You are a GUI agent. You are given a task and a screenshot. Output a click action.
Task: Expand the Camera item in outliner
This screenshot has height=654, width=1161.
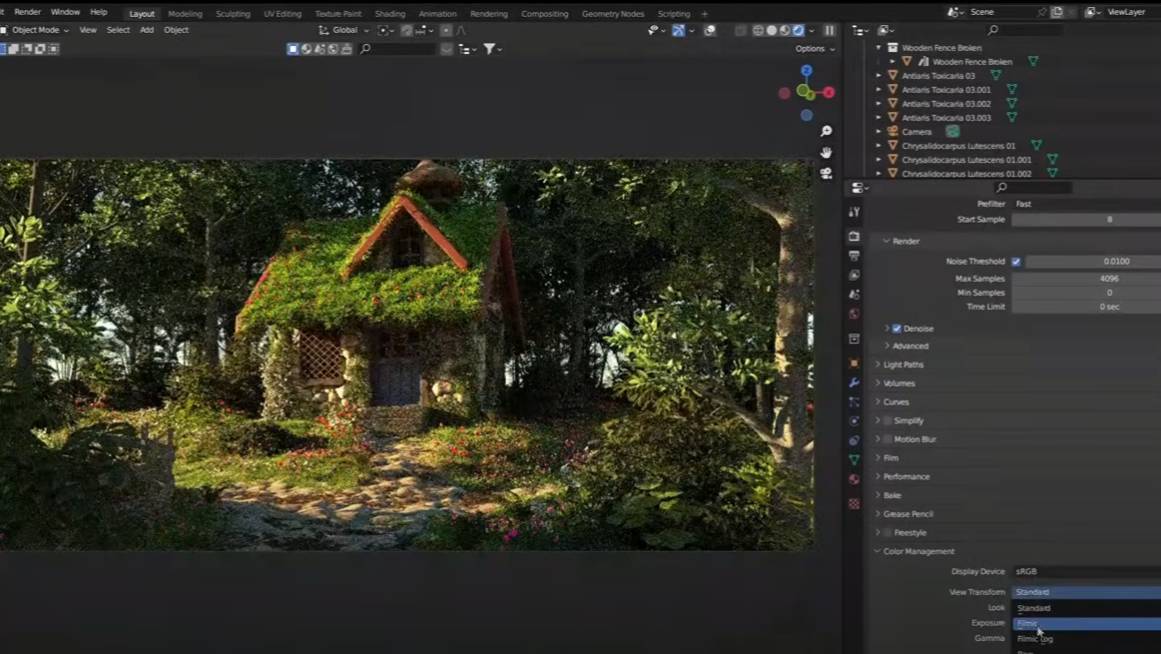coord(879,132)
